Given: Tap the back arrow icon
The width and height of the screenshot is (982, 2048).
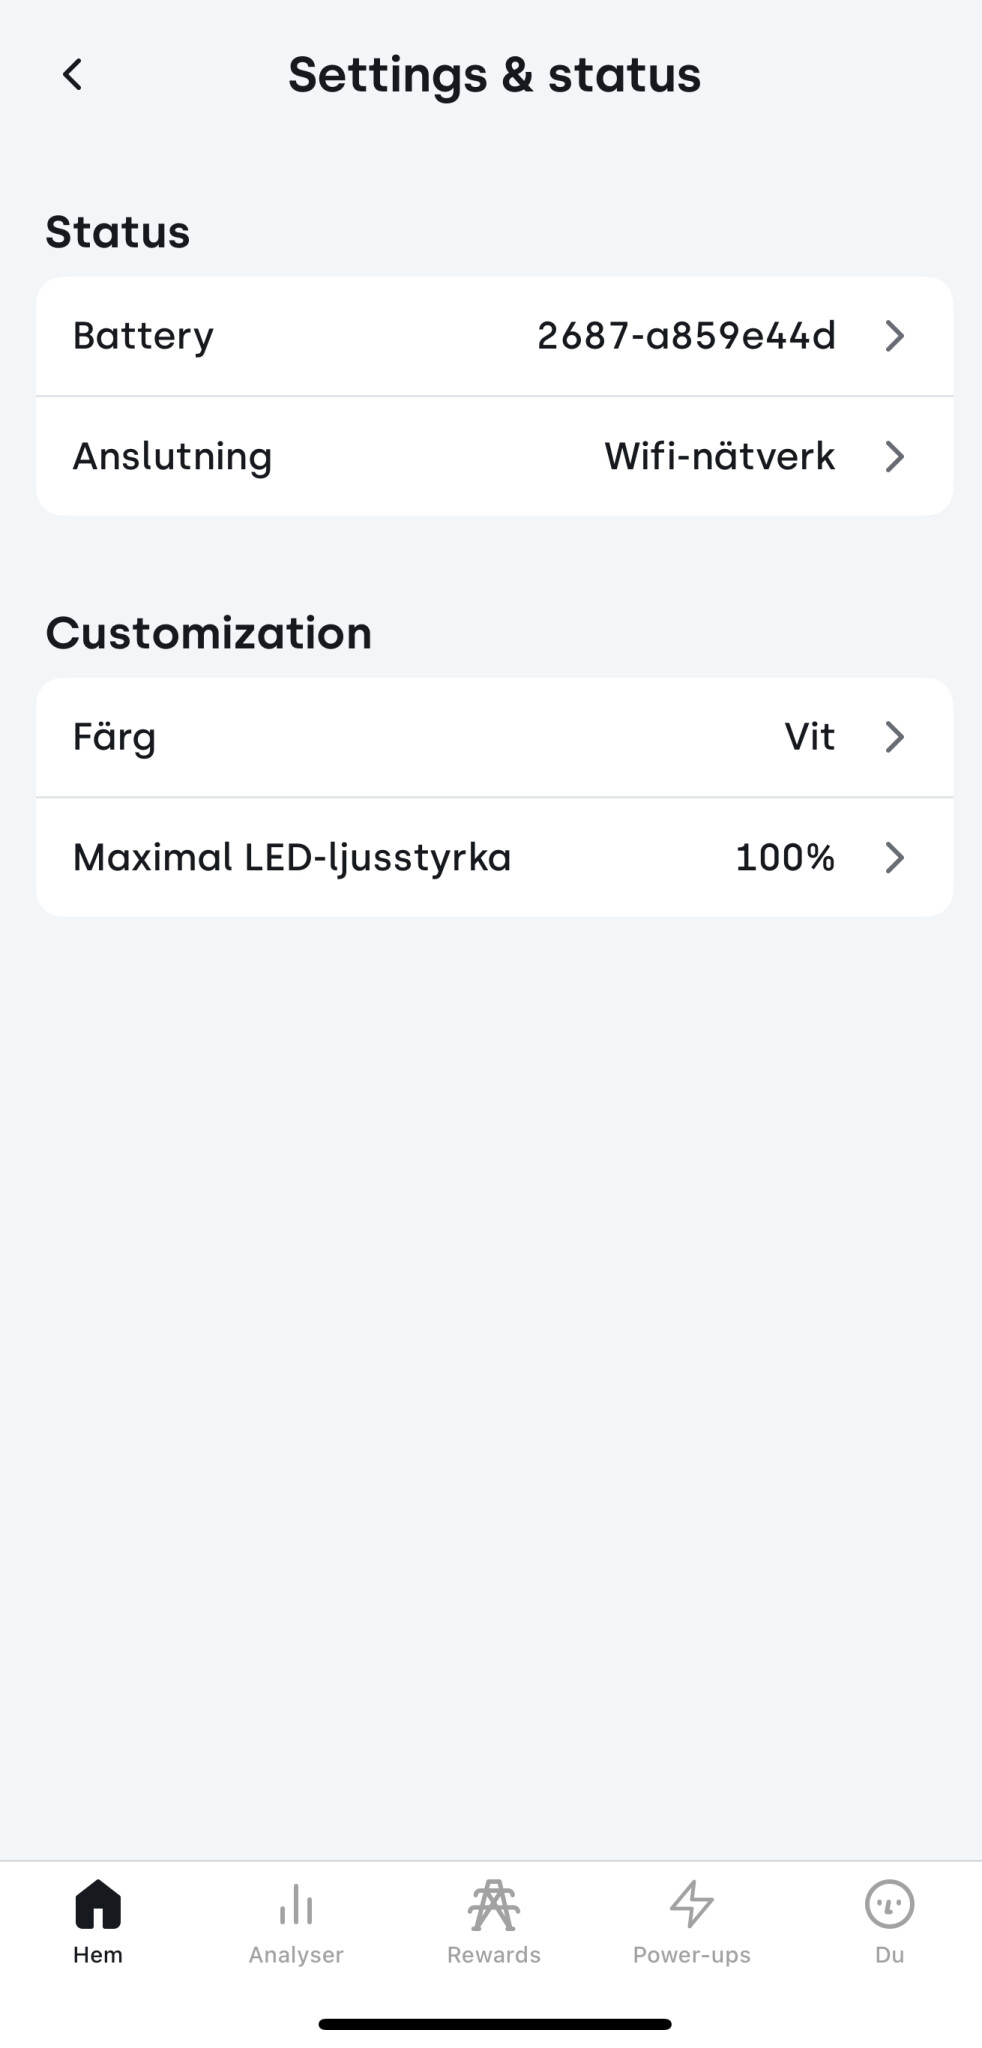Looking at the screenshot, I should tap(72, 74).
